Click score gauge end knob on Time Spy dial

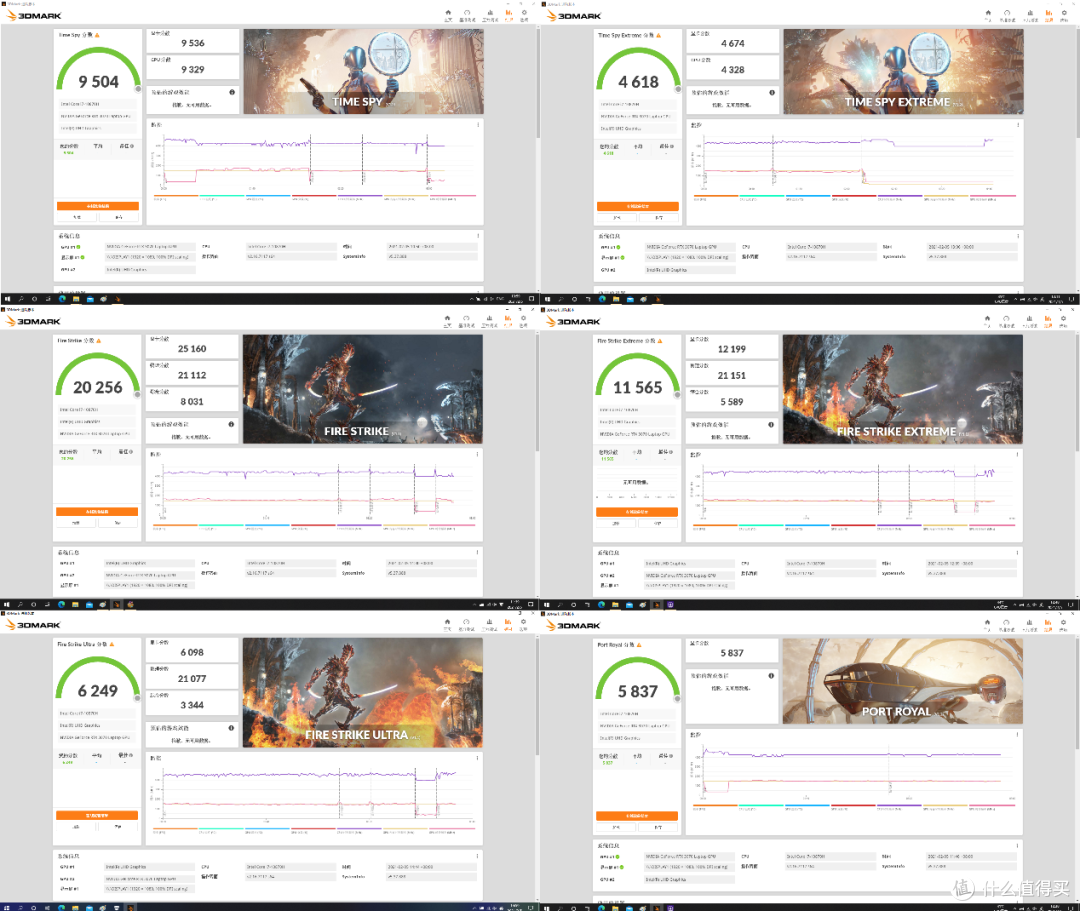[138, 89]
